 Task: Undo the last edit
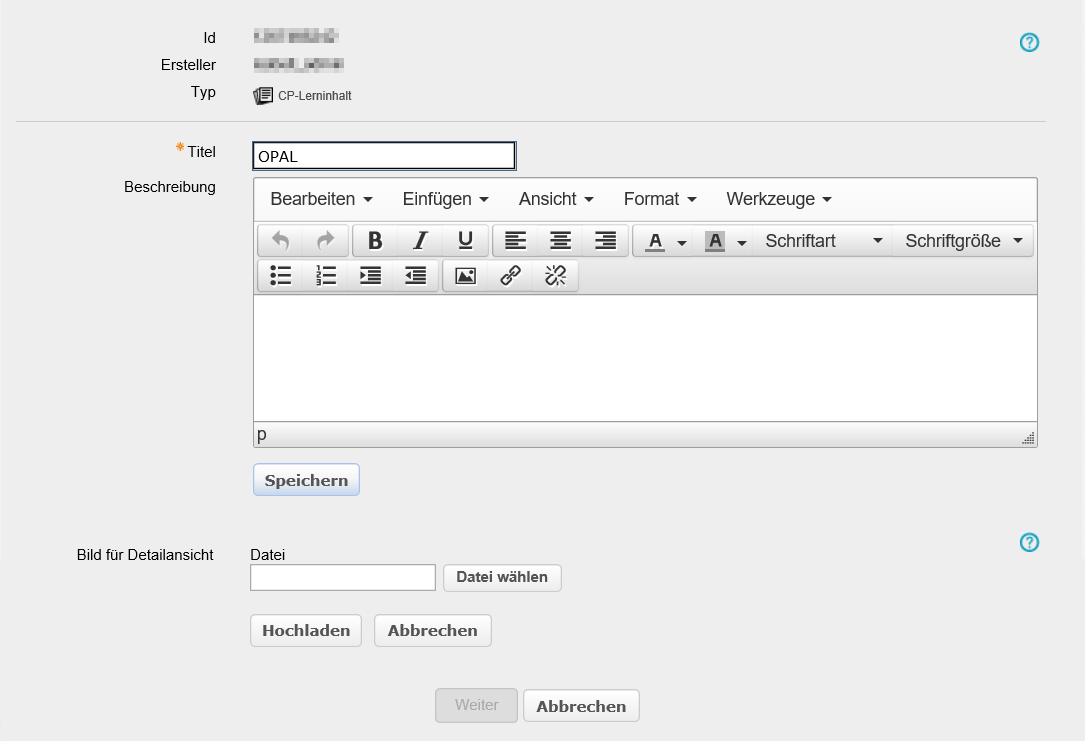pos(281,241)
